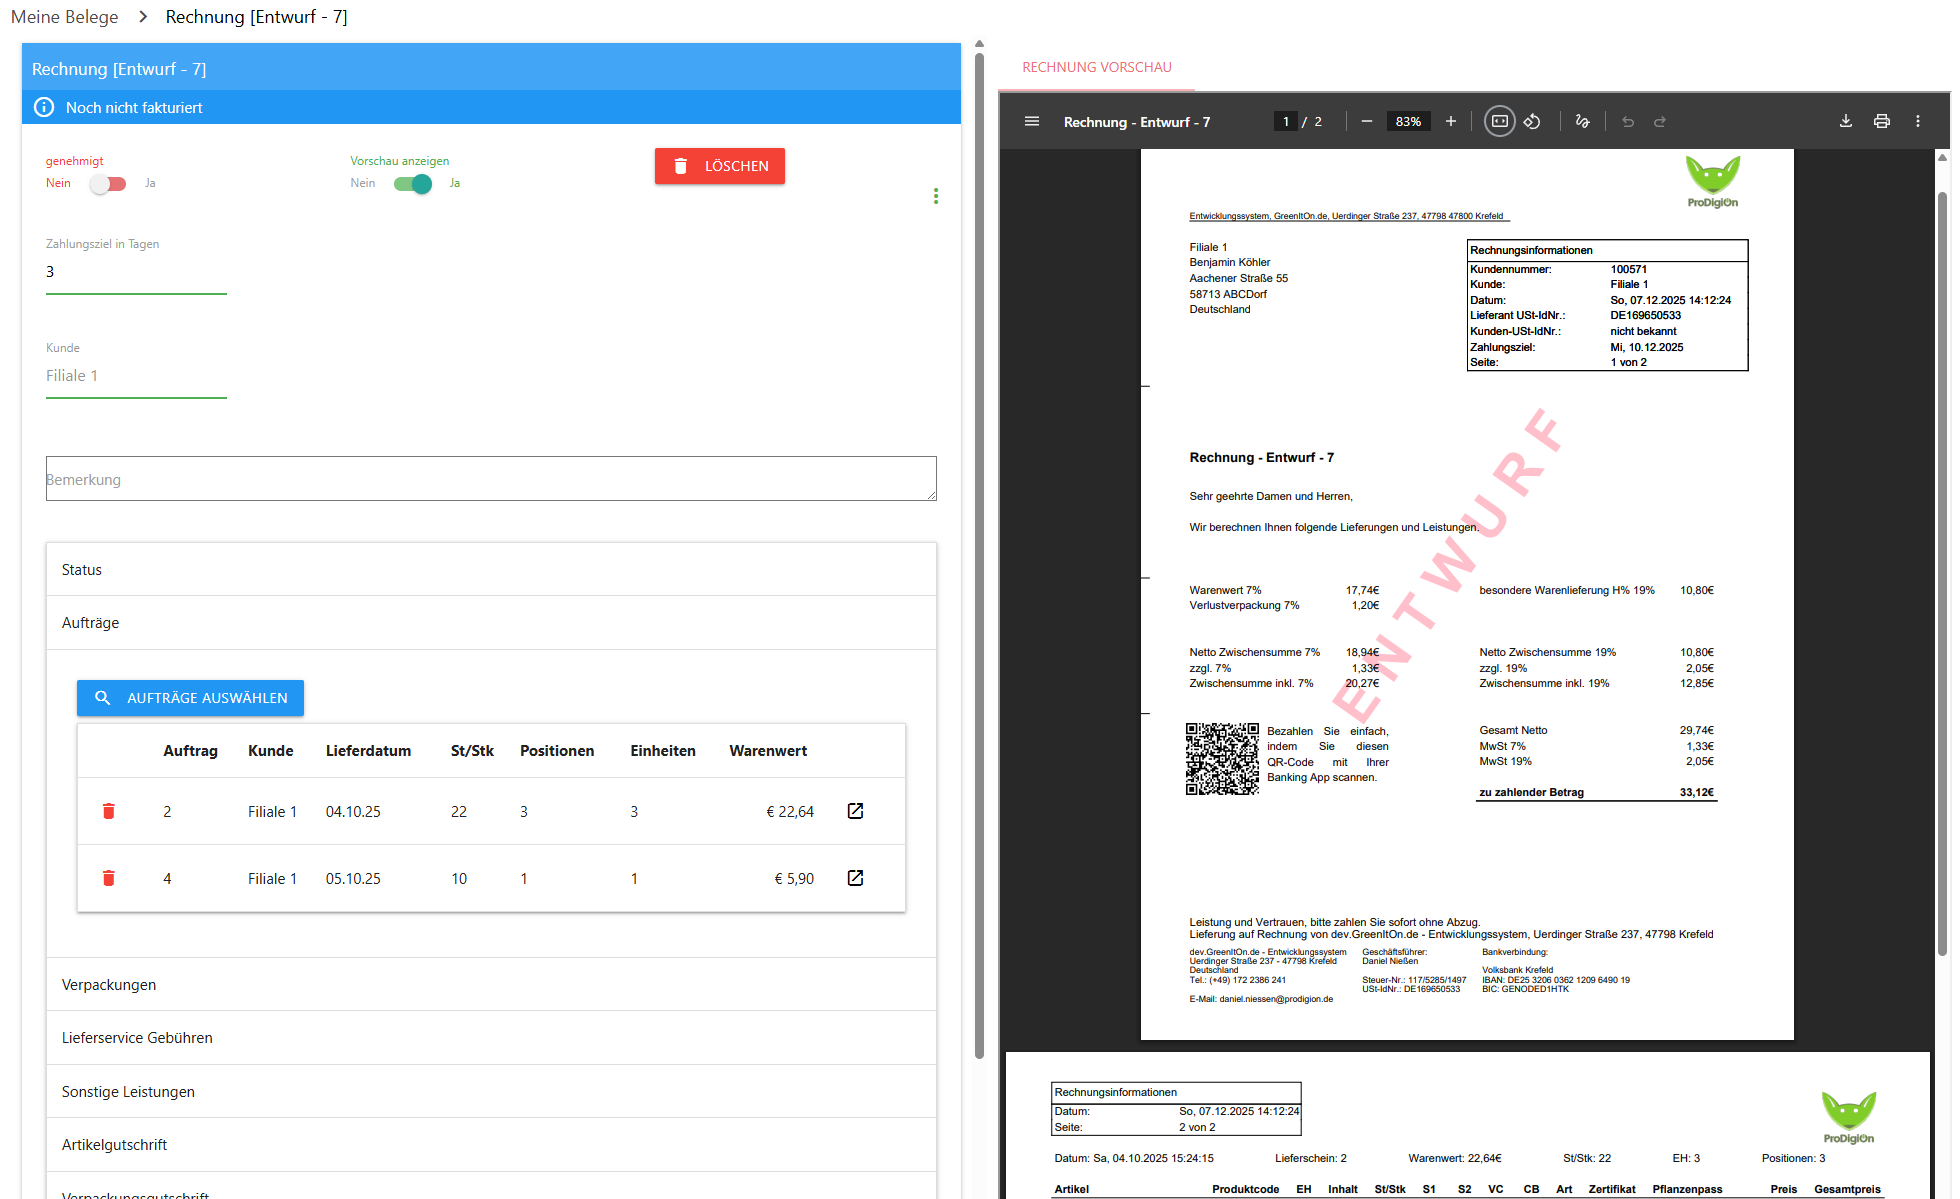Click fit to page icon
Viewport: 1960px width, 1199px height.
[x=1499, y=122]
